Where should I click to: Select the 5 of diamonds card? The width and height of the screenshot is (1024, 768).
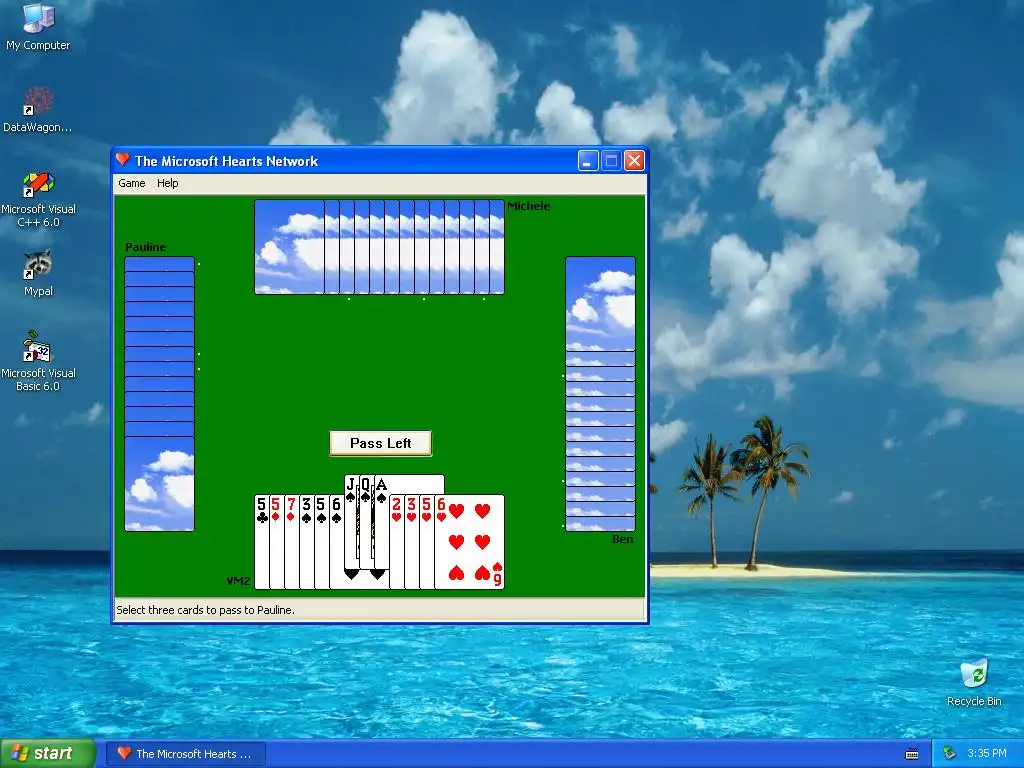(x=277, y=542)
